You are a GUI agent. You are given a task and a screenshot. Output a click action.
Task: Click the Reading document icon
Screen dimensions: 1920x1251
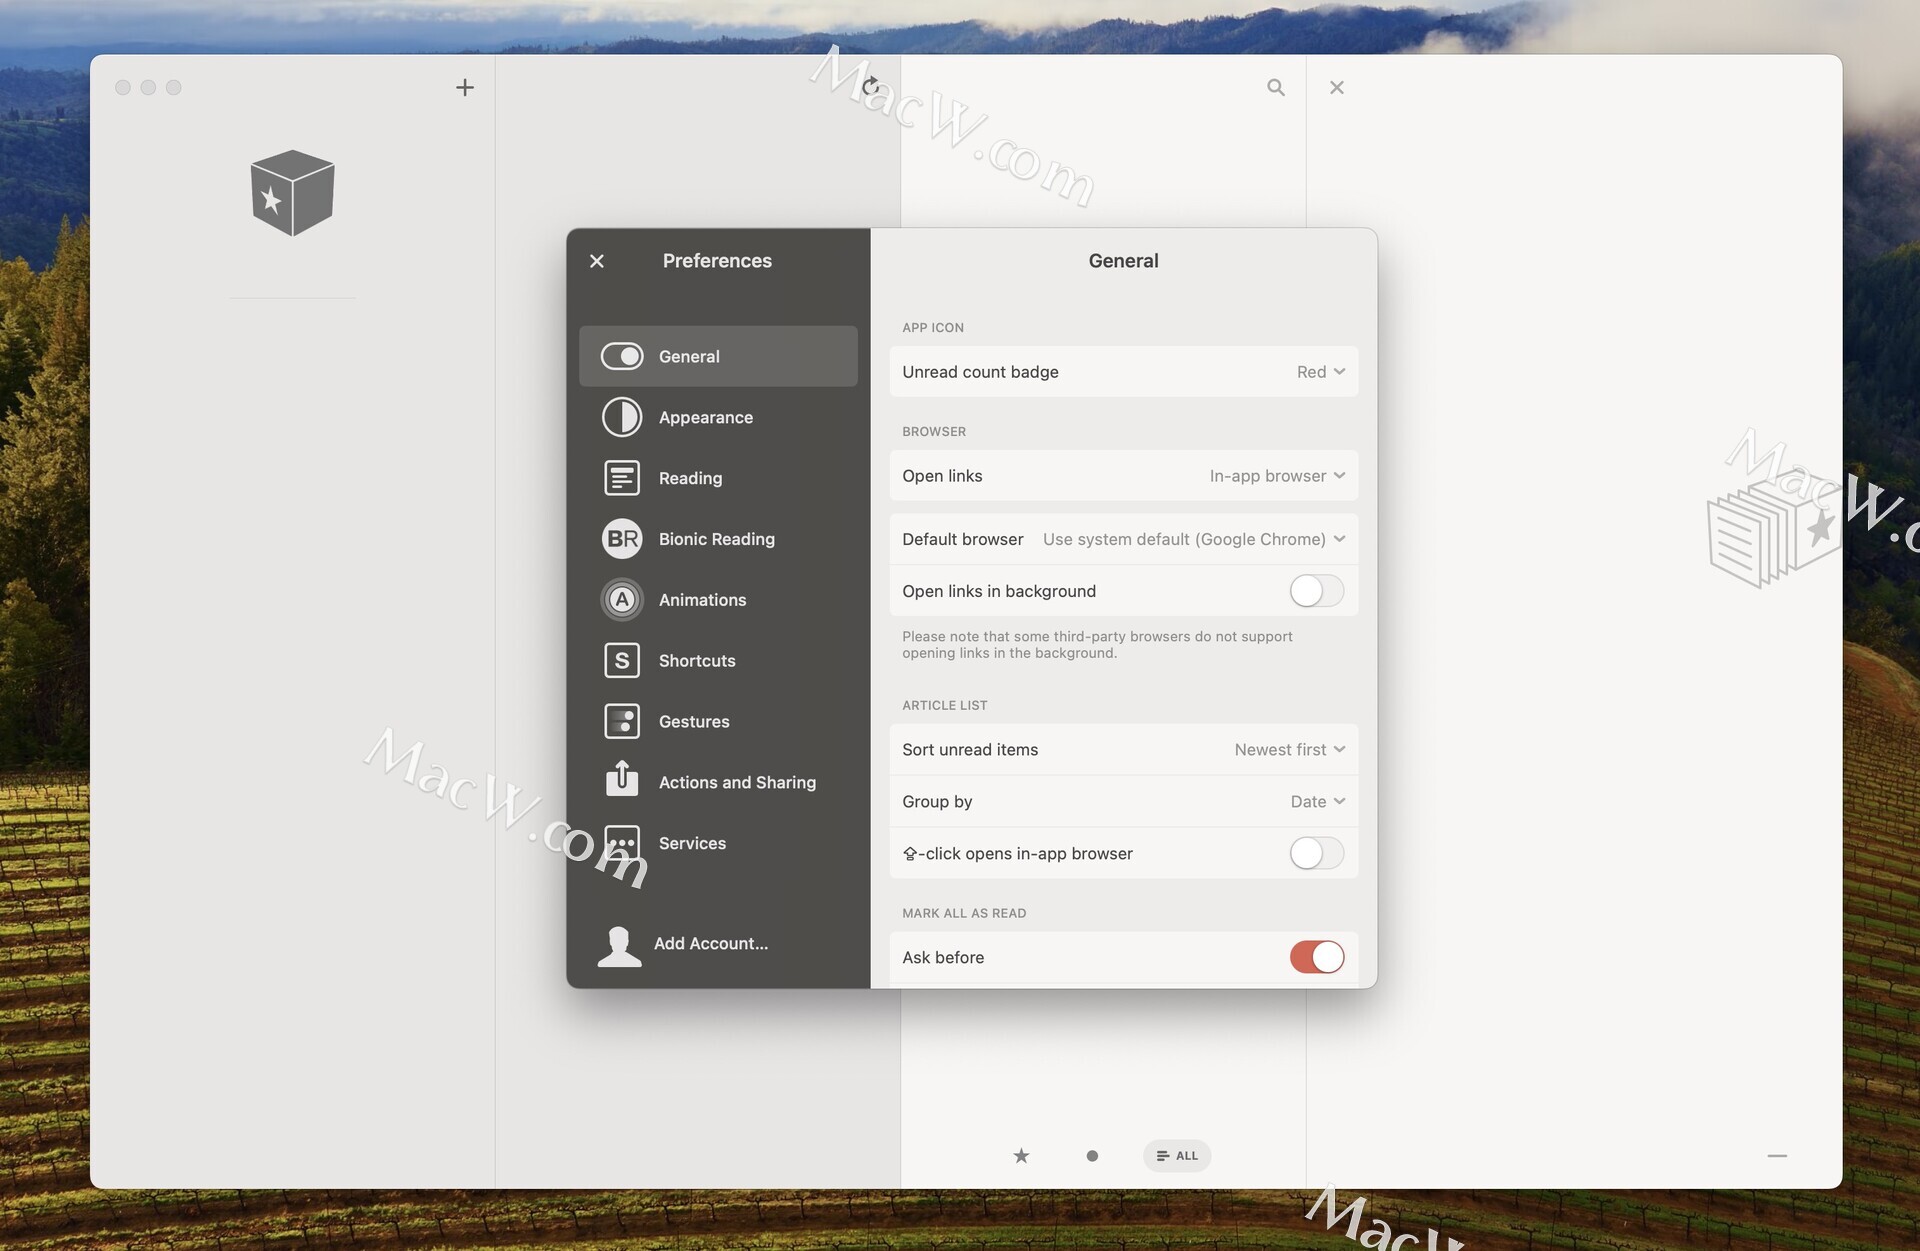click(x=621, y=478)
